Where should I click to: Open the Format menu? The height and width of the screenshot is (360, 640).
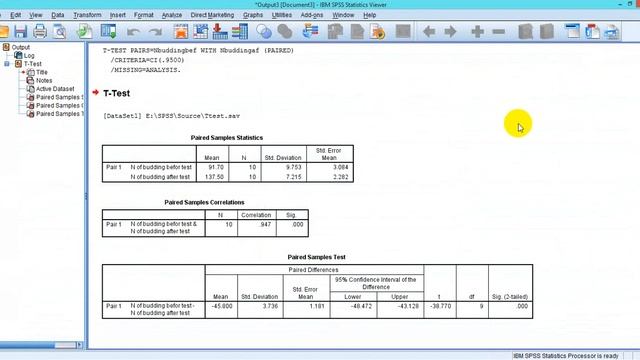(x=144, y=15)
